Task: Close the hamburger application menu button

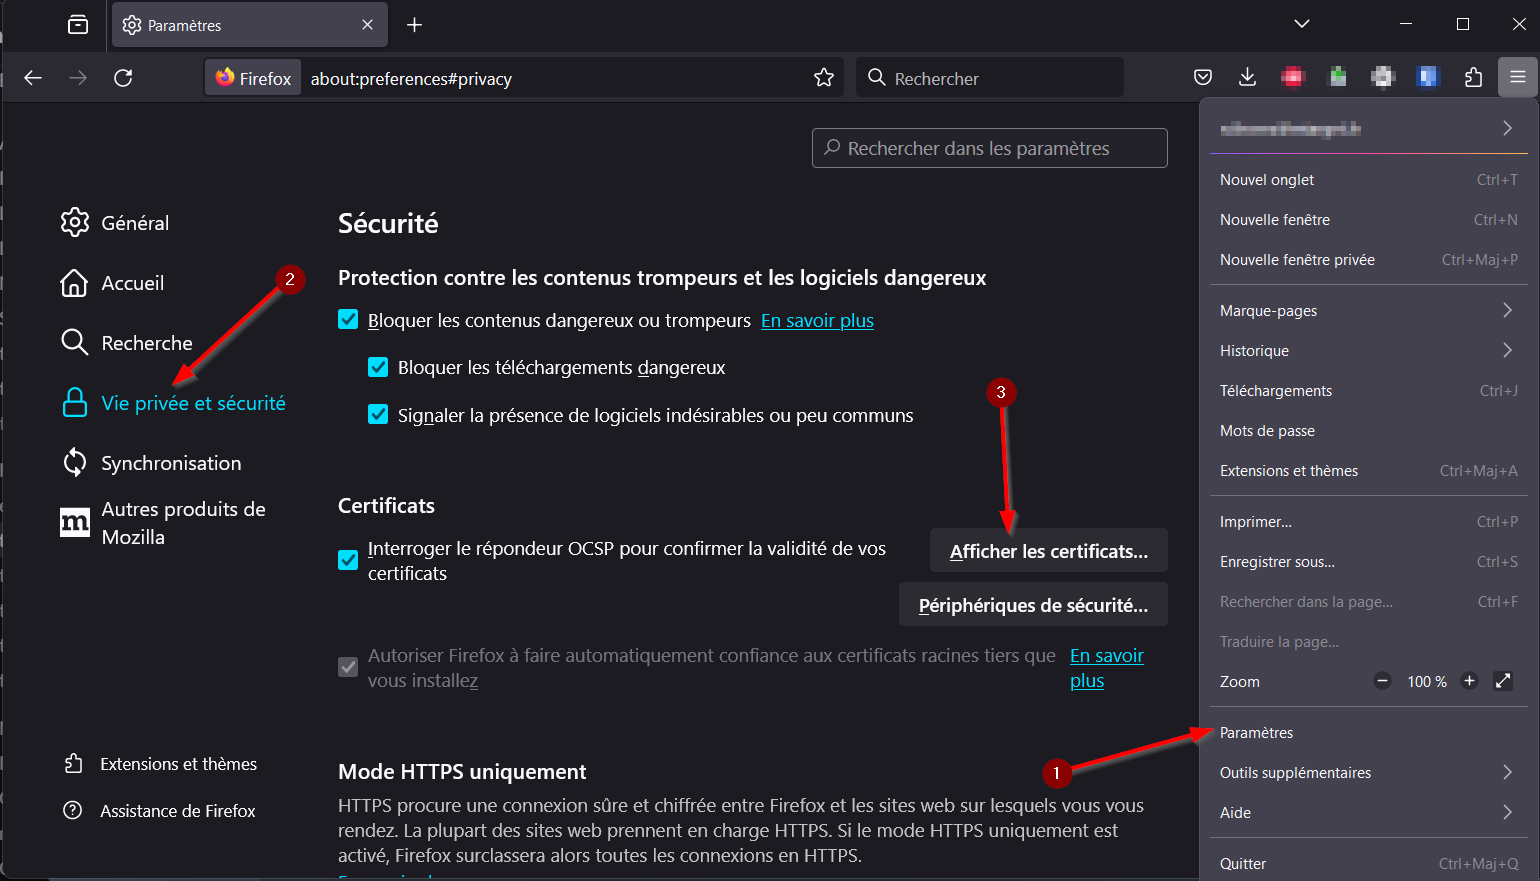Action: (1517, 78)
